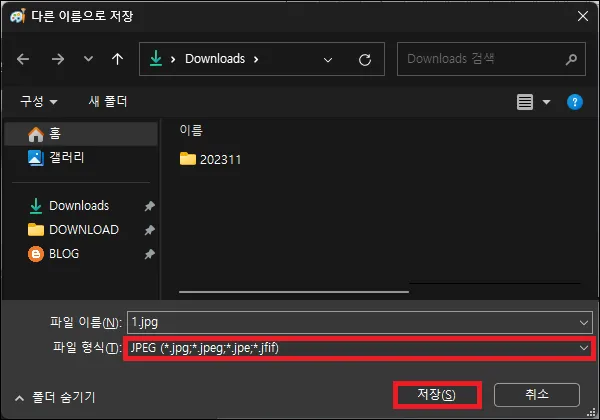Click the horizontal scrollbar in file list
The image size is (600, 420).
point(294,292)
